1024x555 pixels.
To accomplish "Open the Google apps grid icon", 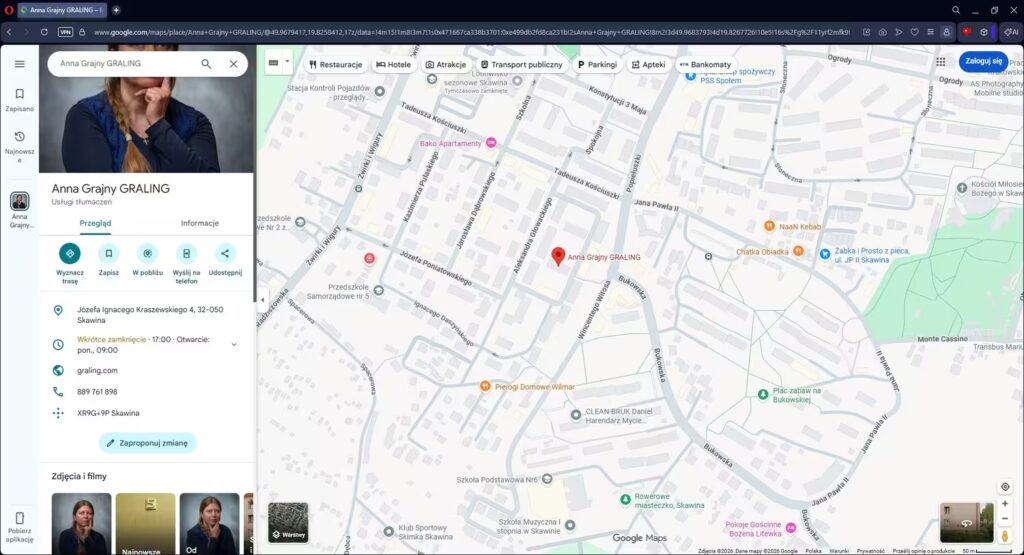I will click(x=940, y=62).
